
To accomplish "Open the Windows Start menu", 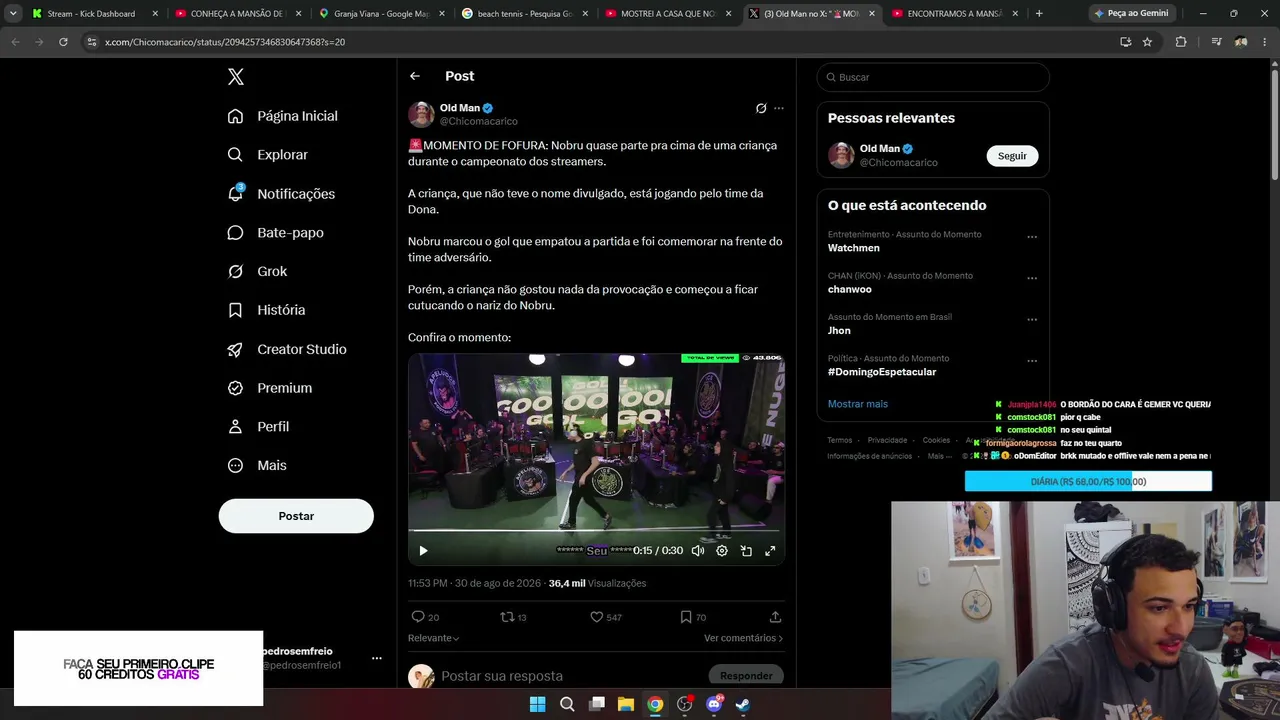I will coord(537,704).
